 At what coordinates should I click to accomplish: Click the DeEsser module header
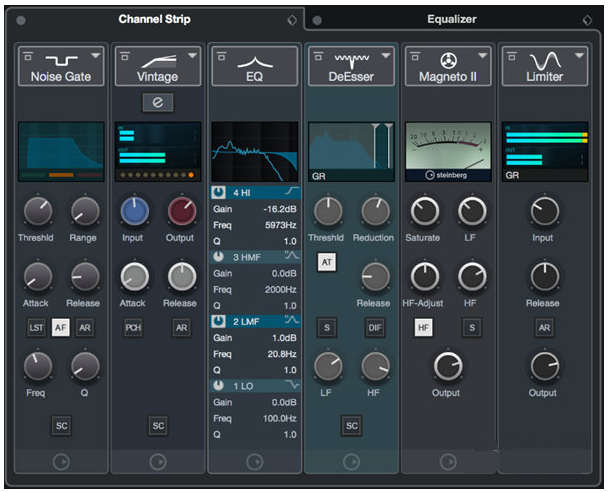[351, 66]
